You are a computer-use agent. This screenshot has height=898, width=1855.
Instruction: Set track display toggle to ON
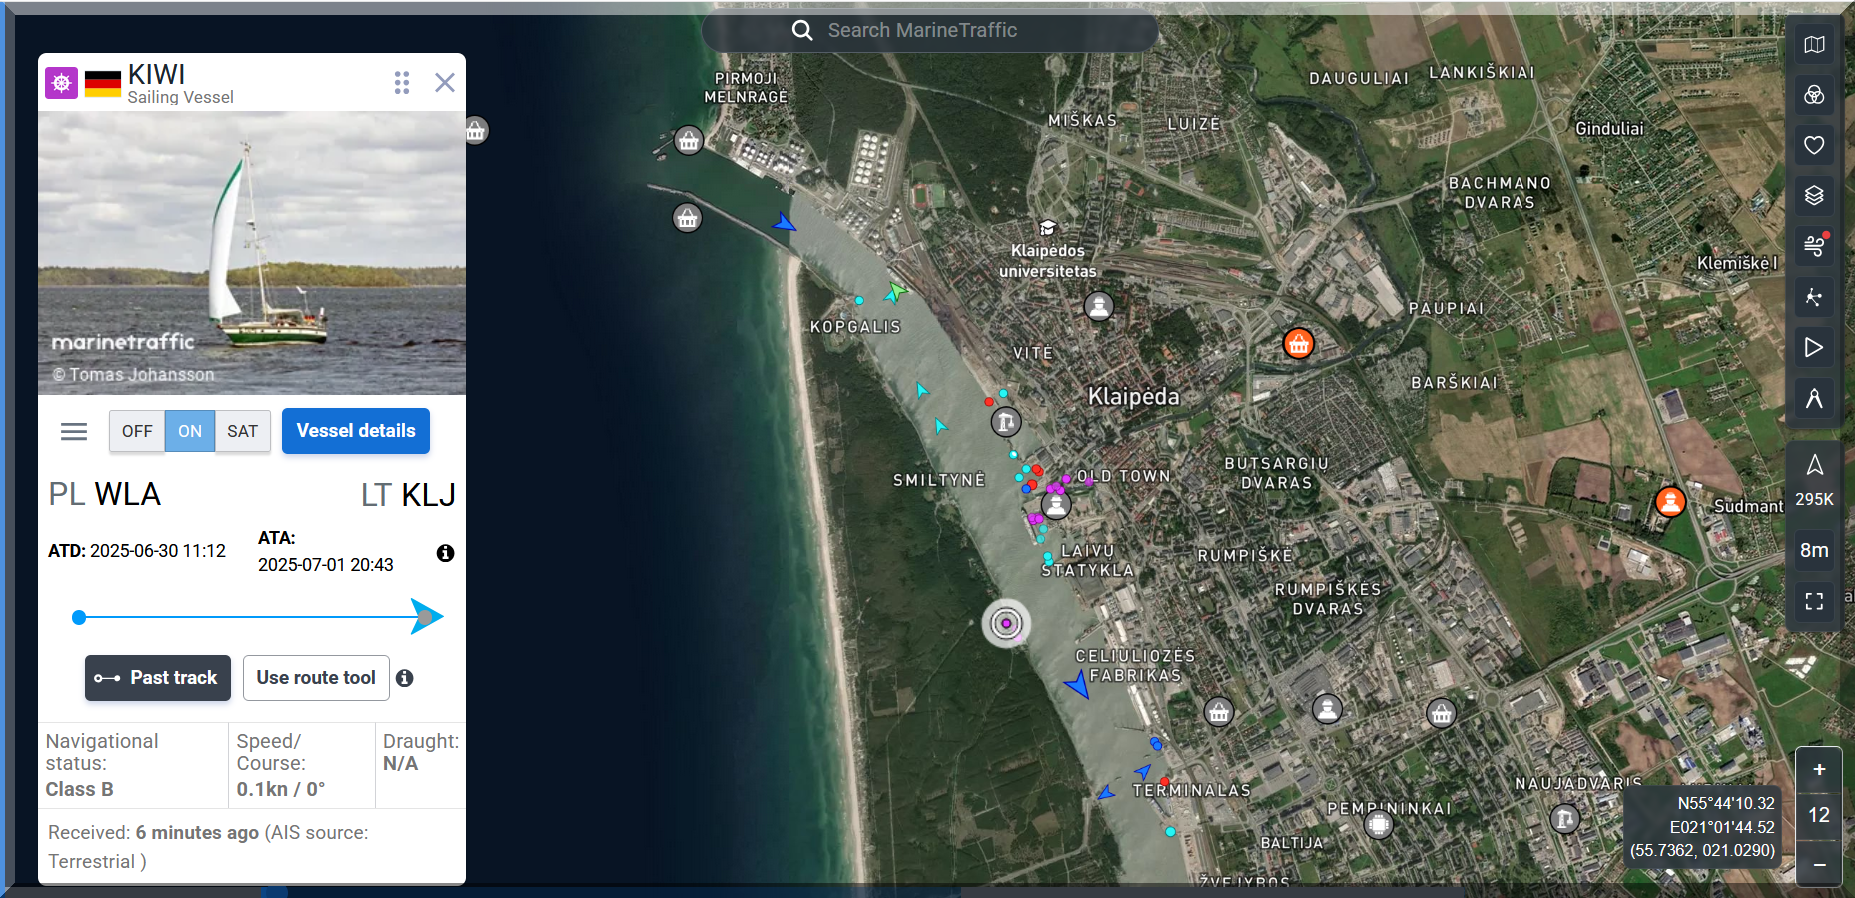tap(190, 431)
